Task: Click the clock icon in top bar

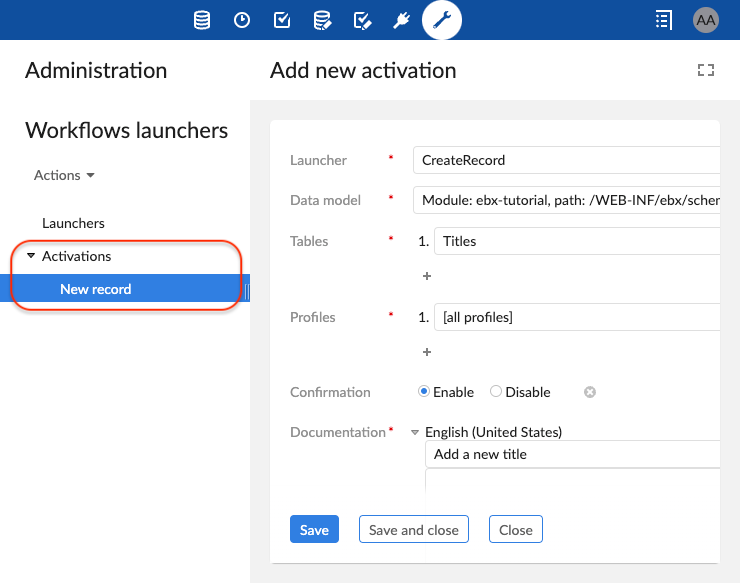Action: (242, 20)
